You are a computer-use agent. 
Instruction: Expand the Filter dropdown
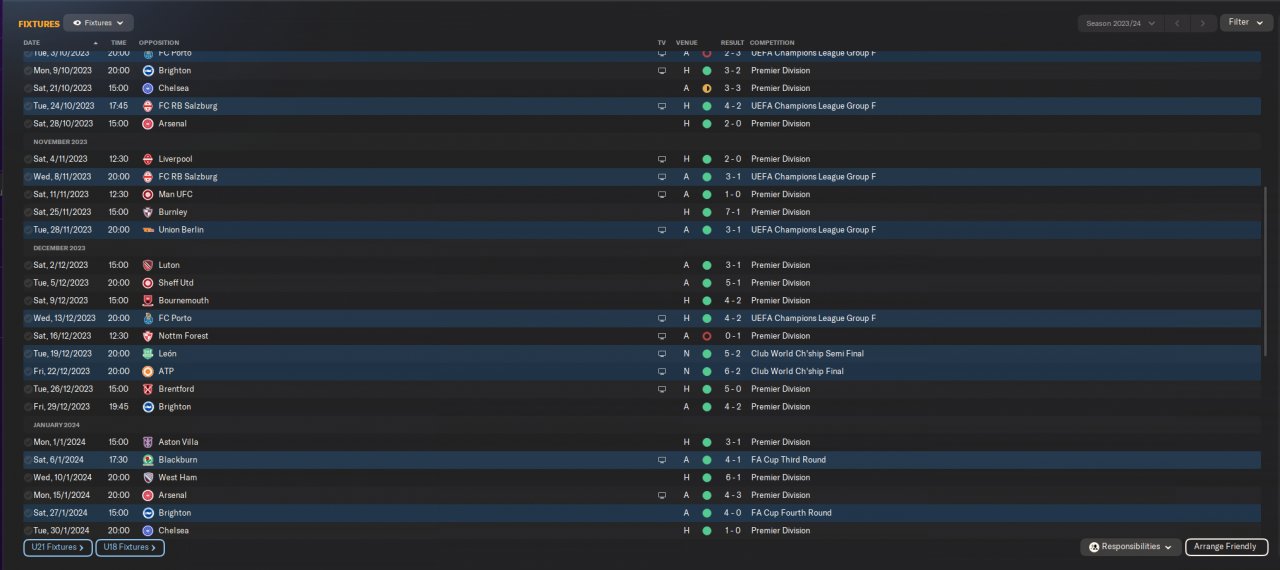click(x=1245, y=22)
